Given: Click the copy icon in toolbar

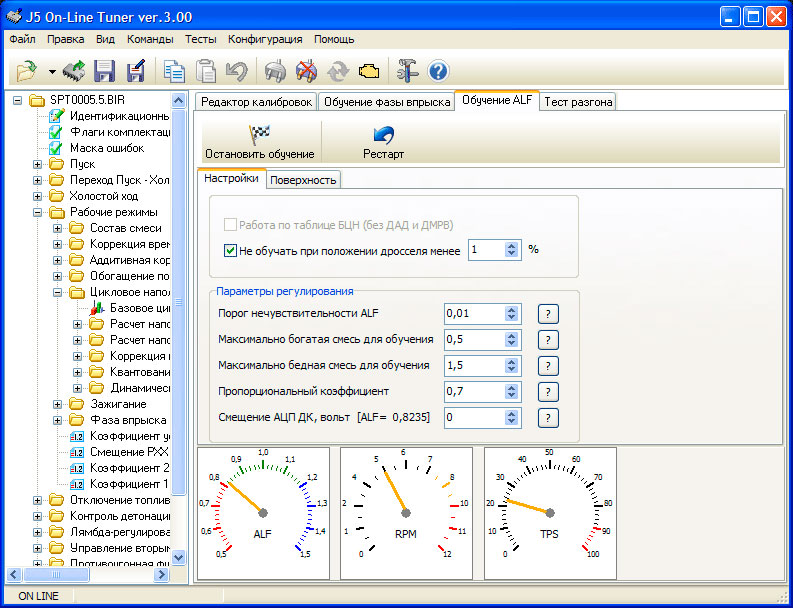Looking at the screenshot, I should [x=174, y=71].
